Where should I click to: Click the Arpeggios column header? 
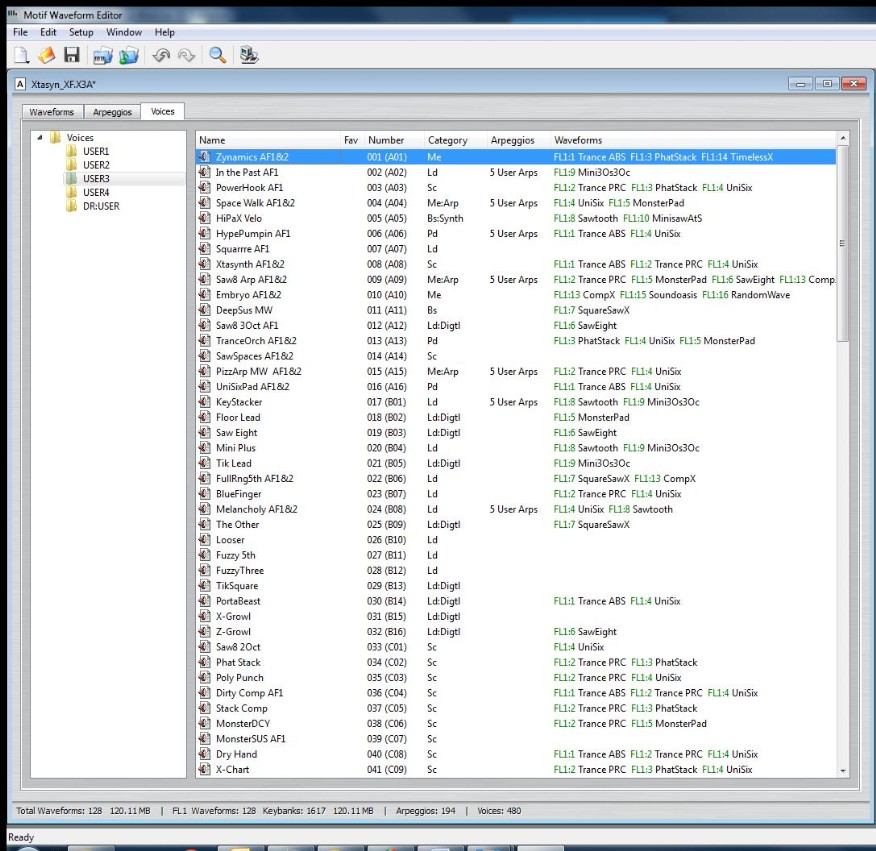518,140
